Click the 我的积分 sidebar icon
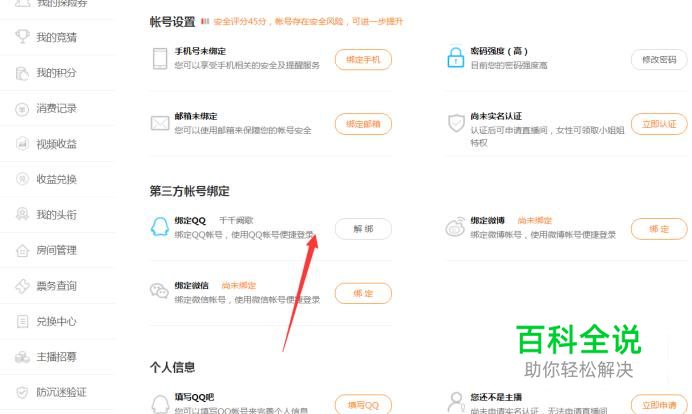 (22, 73)
